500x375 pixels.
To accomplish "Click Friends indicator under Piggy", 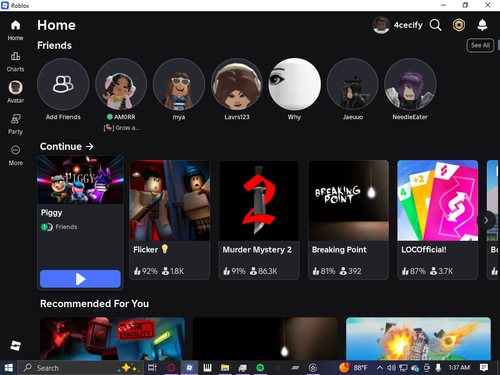I will click(59, 227).
